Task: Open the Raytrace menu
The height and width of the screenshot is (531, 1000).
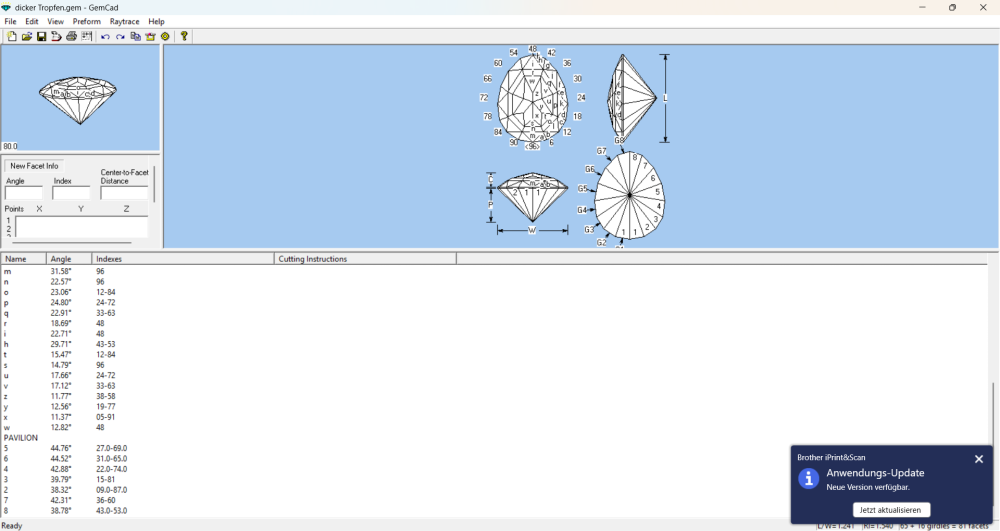Action: (125, 21)
